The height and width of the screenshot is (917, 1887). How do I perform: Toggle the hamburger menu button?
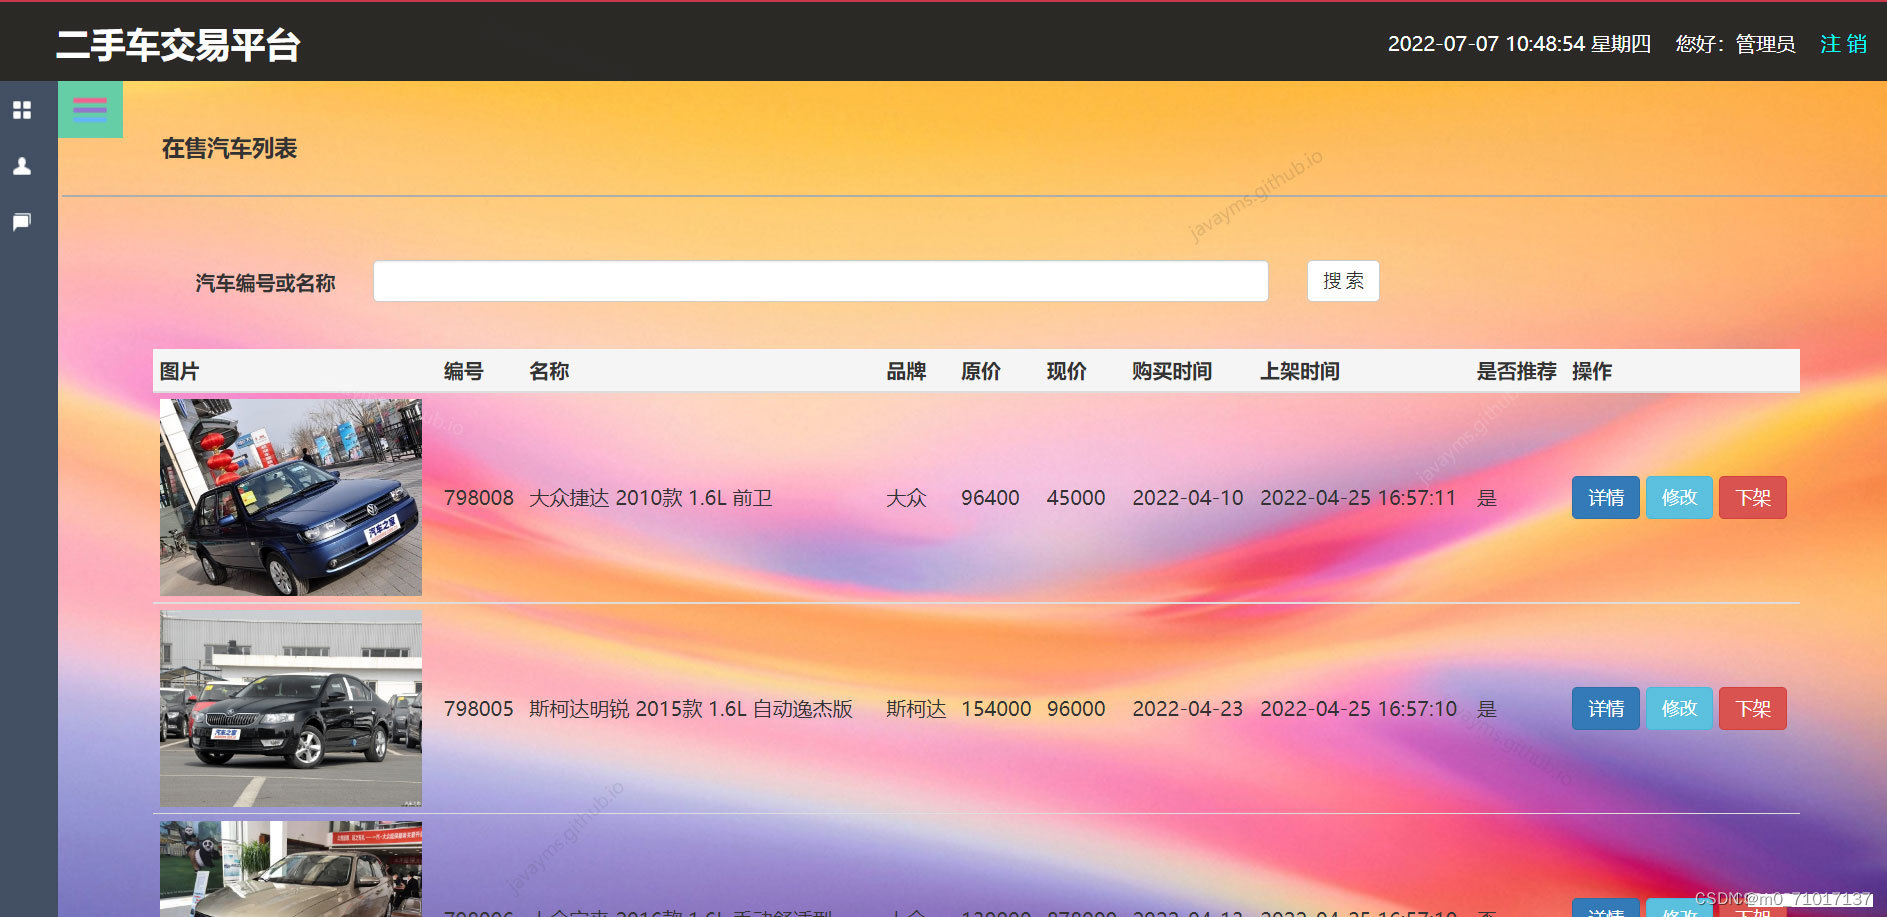coord(90,110)
